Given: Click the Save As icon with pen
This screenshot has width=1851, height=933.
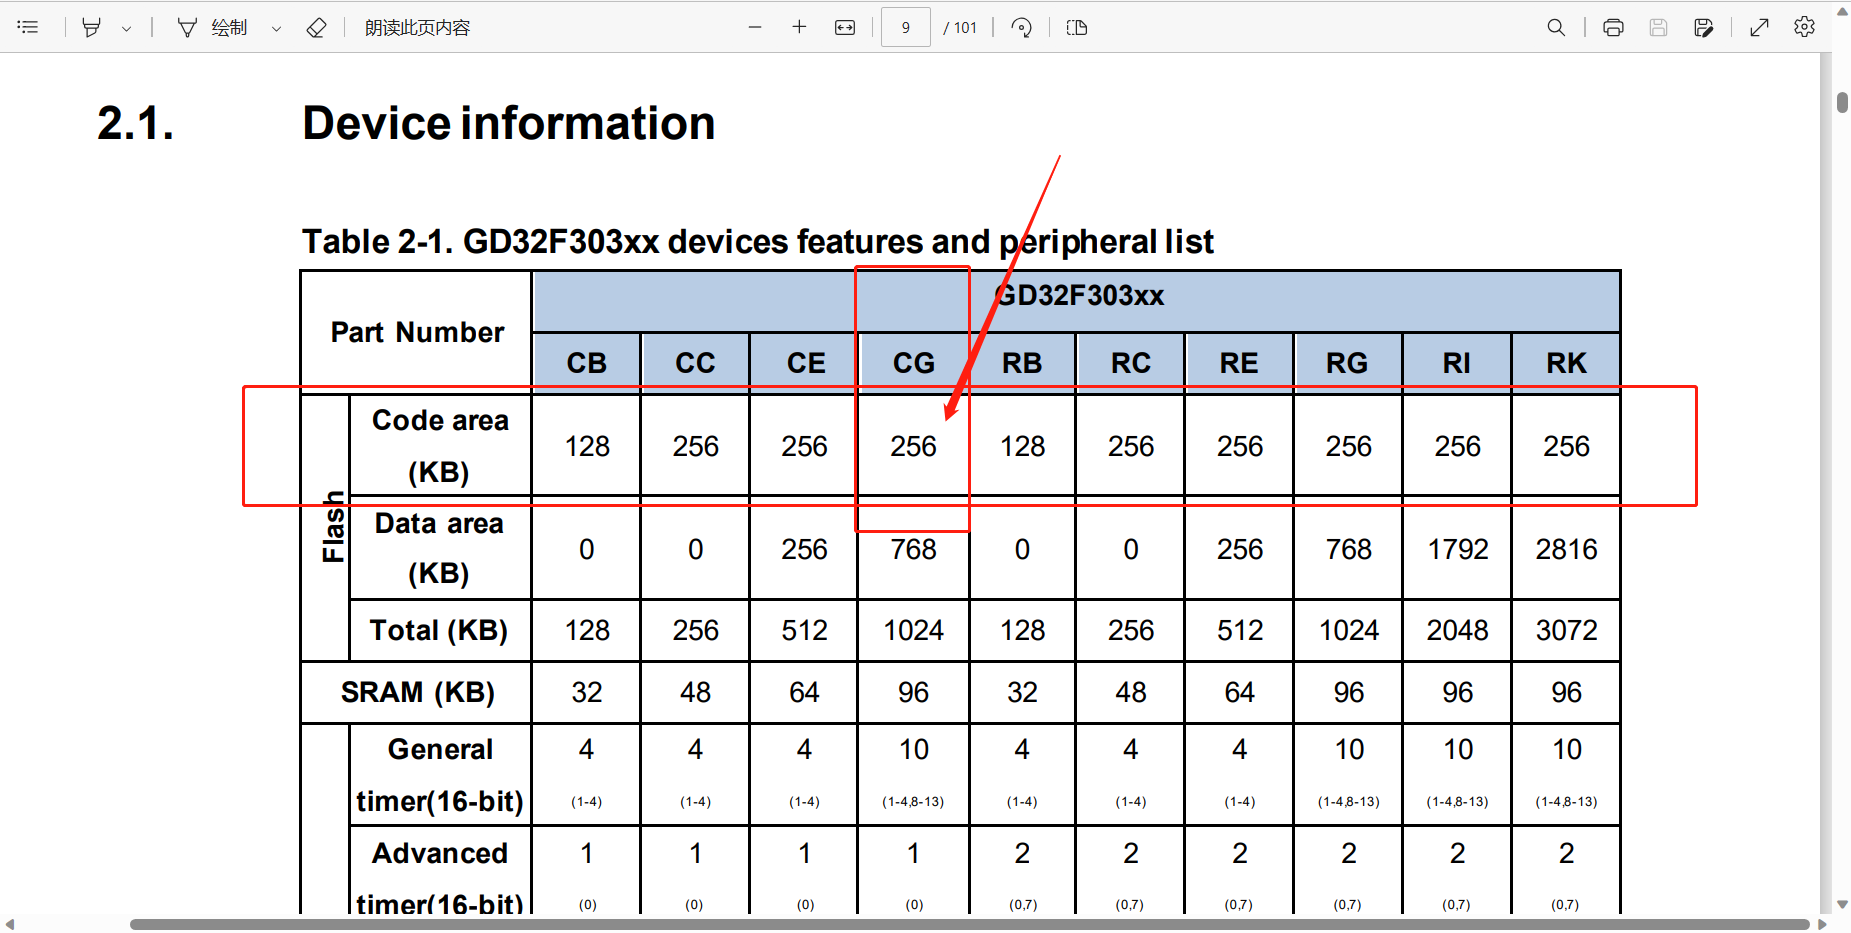Looking at the screenshot, I should point(1704,27).
